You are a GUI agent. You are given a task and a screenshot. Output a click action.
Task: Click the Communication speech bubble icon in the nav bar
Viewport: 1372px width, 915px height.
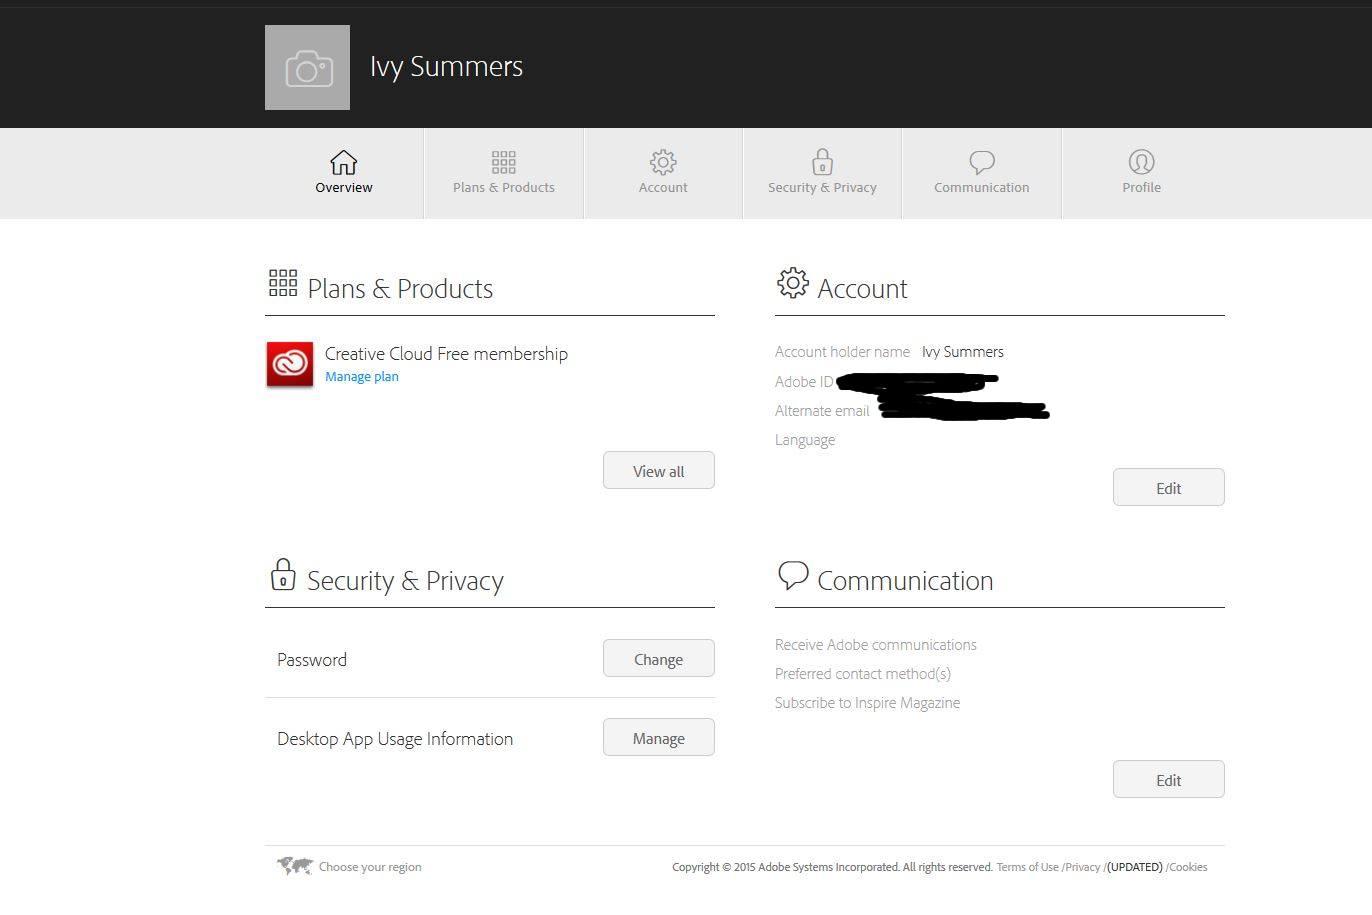[982, 162]
